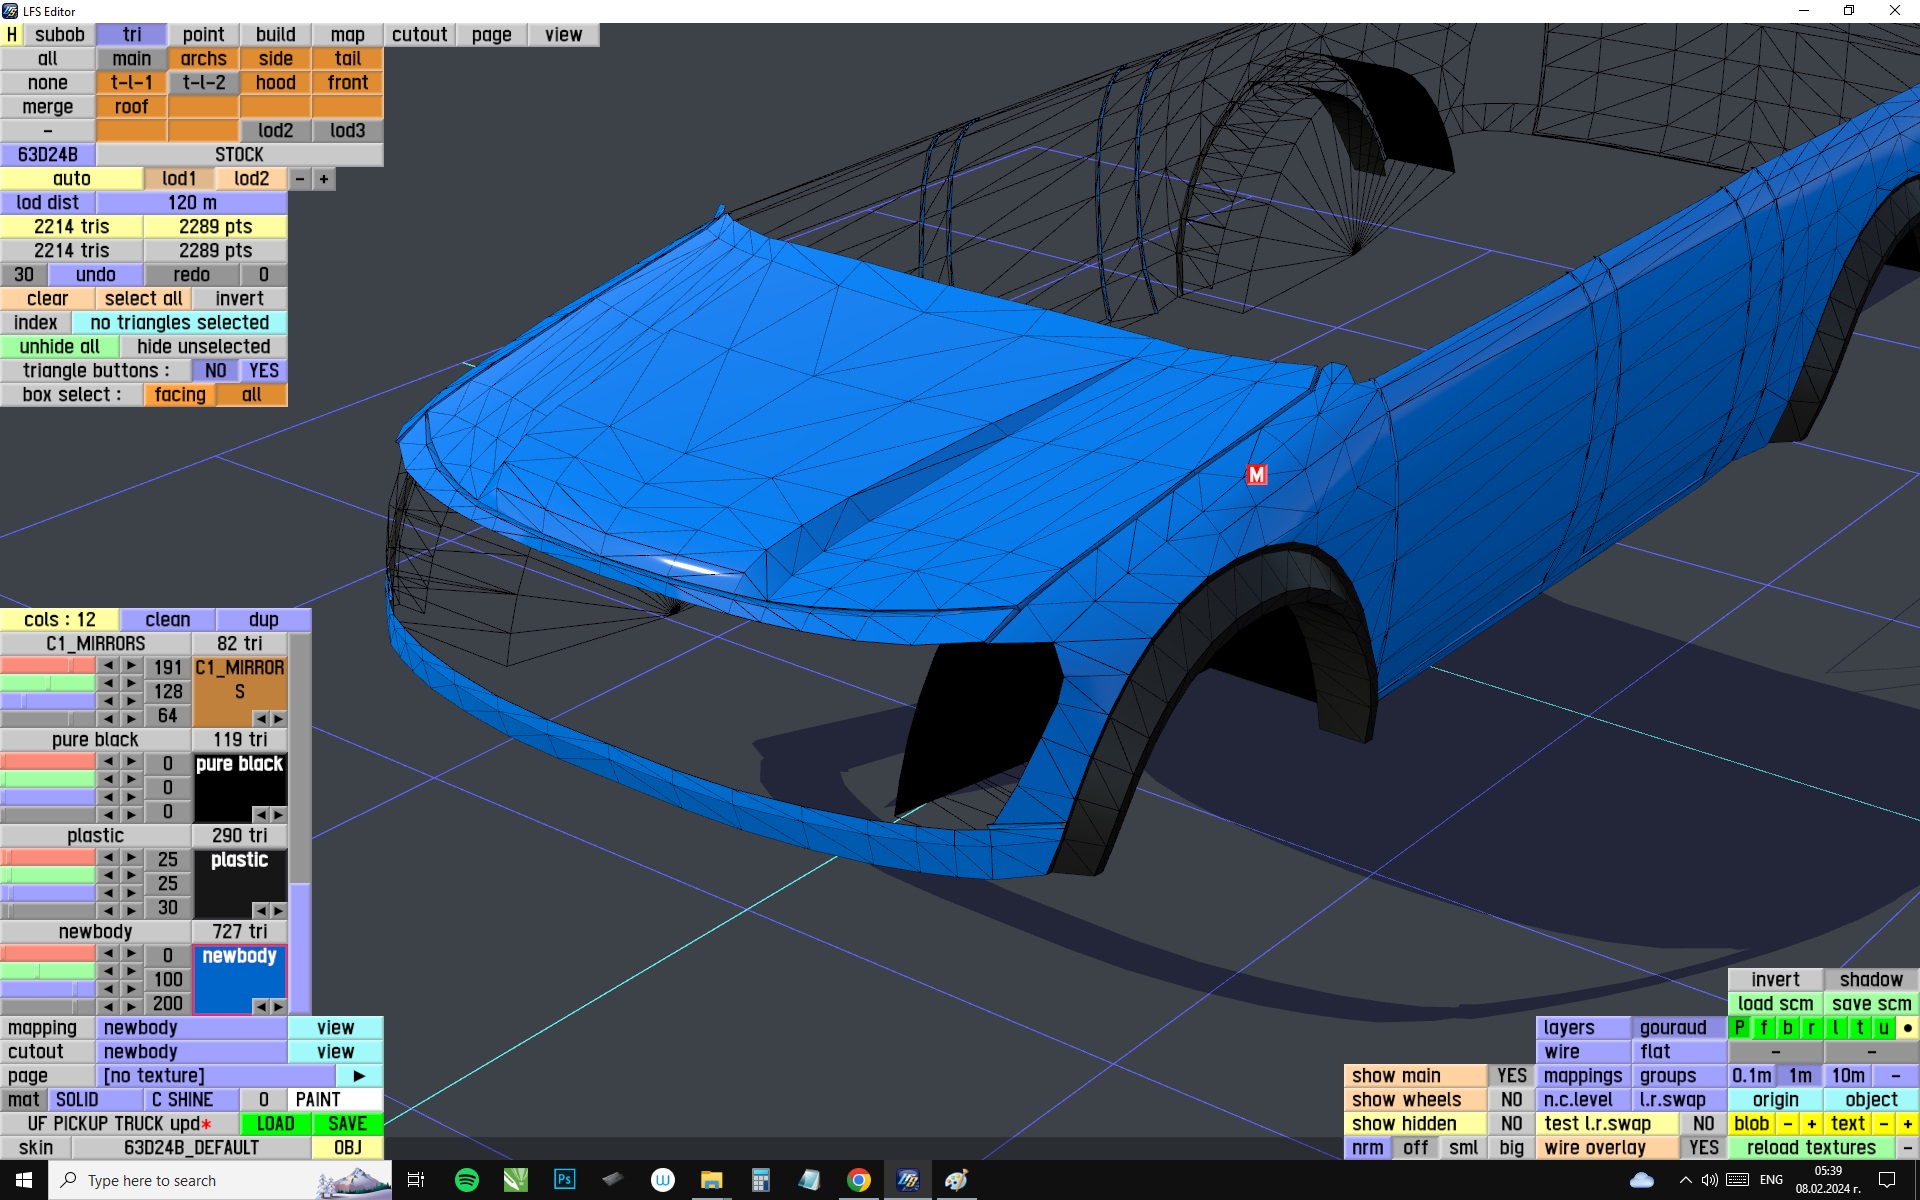
Task: Open Spotify from the taskbar
Action: tap(466, 1180)
